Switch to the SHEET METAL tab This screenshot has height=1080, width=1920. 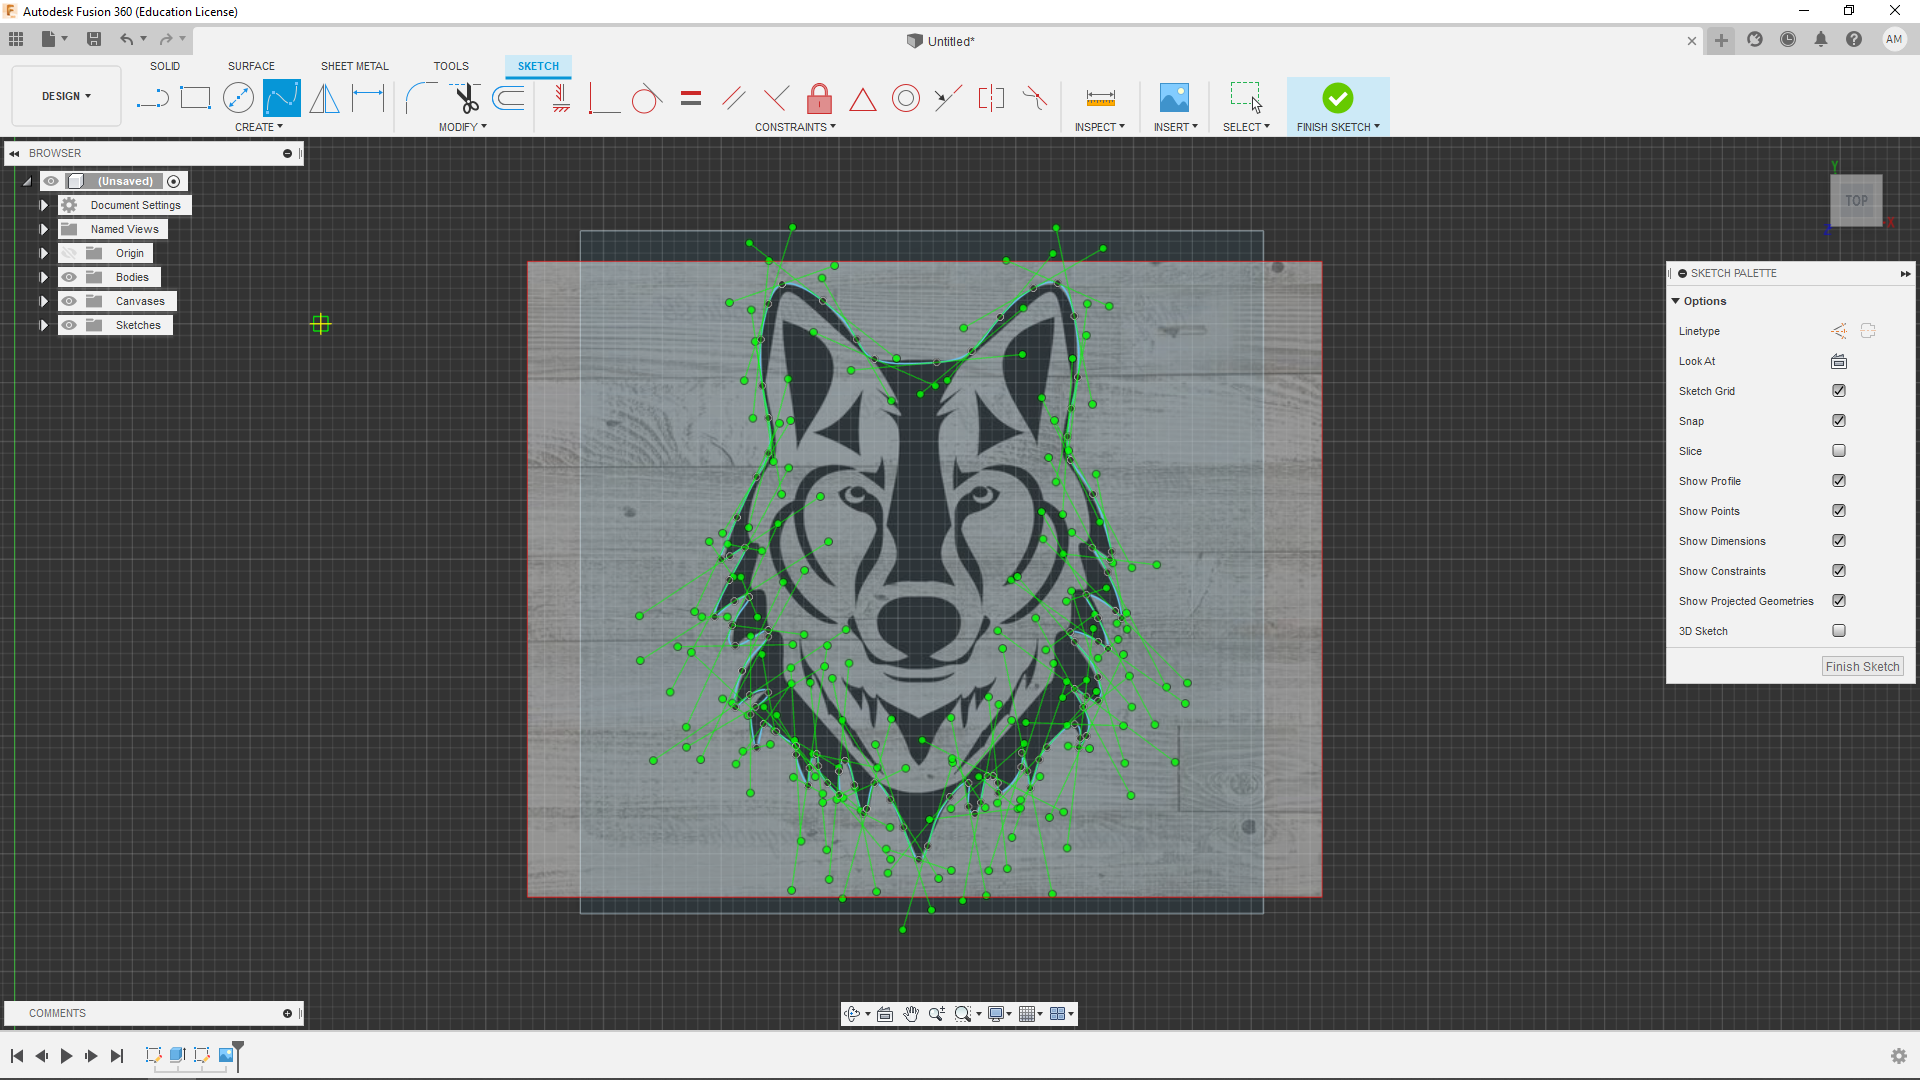point(354,66)
